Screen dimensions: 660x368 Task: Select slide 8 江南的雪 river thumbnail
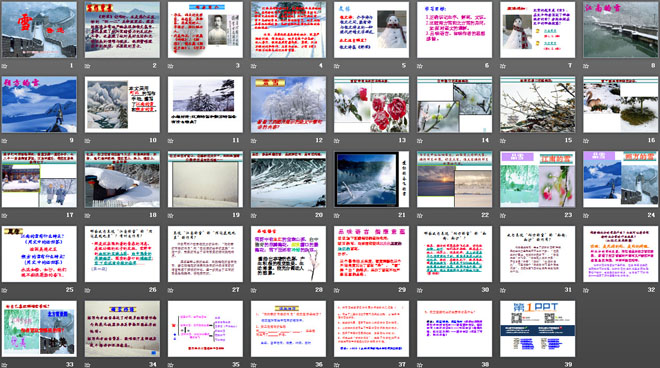tap(621, 29)
